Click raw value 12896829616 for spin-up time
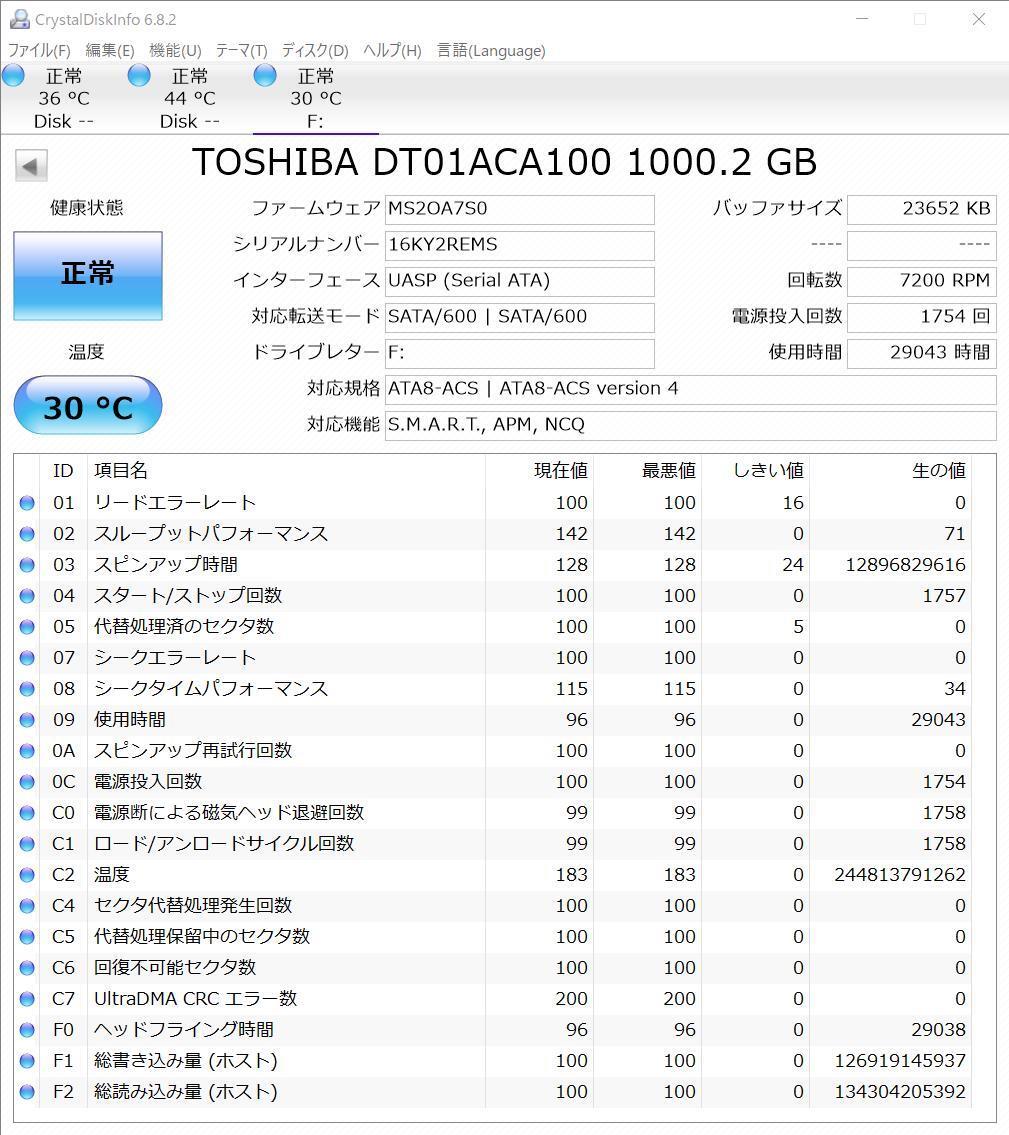This screenshot has width=1009, height=1135. [x=905, y=565]
